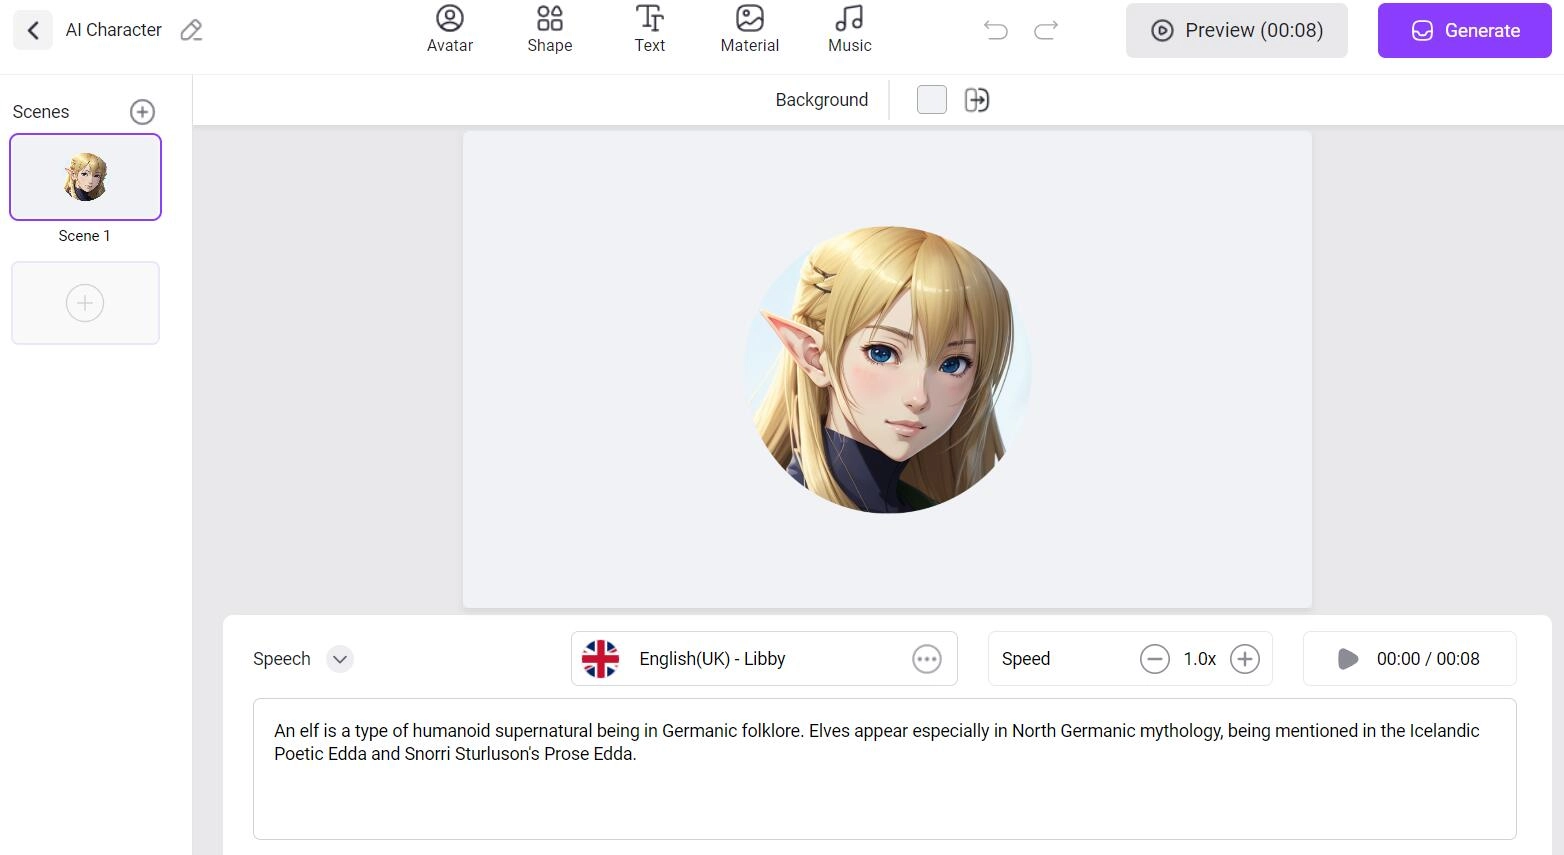1564x855 pixels.
Task: Click the apply background to all icon
Action: [976, 100]
